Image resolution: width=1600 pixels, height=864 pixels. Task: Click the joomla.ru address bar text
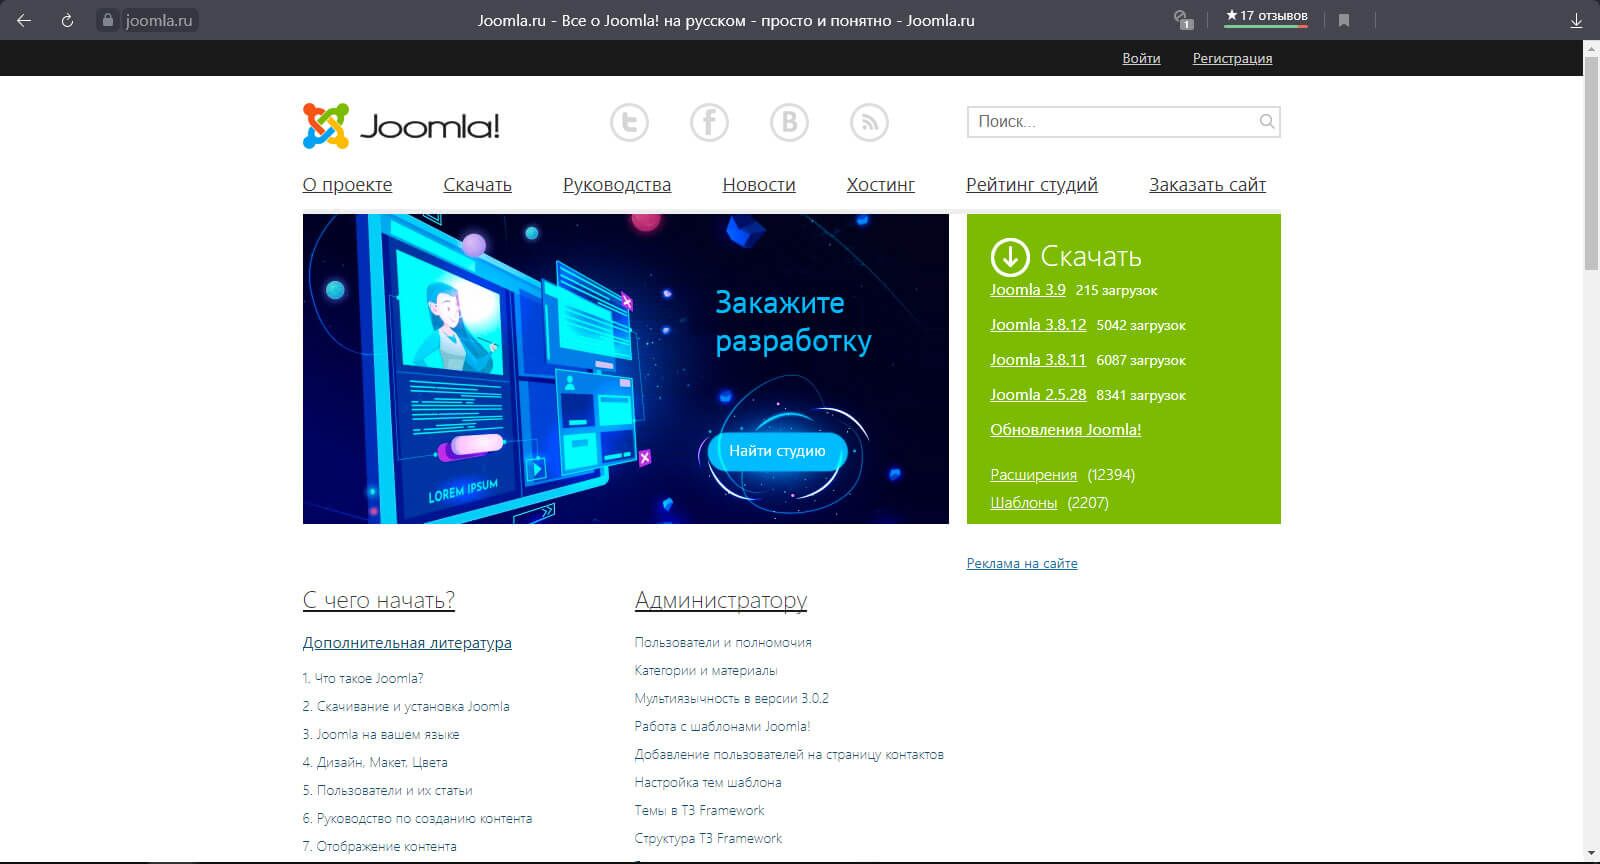point(159,20)
